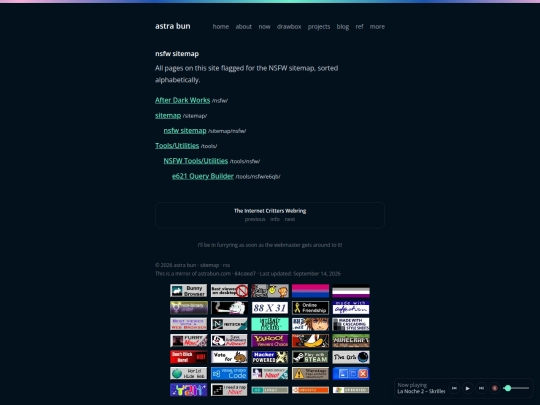Open the colorful YAH badge
This screenshot has width=540, height=405.
[x=188, y=390]
